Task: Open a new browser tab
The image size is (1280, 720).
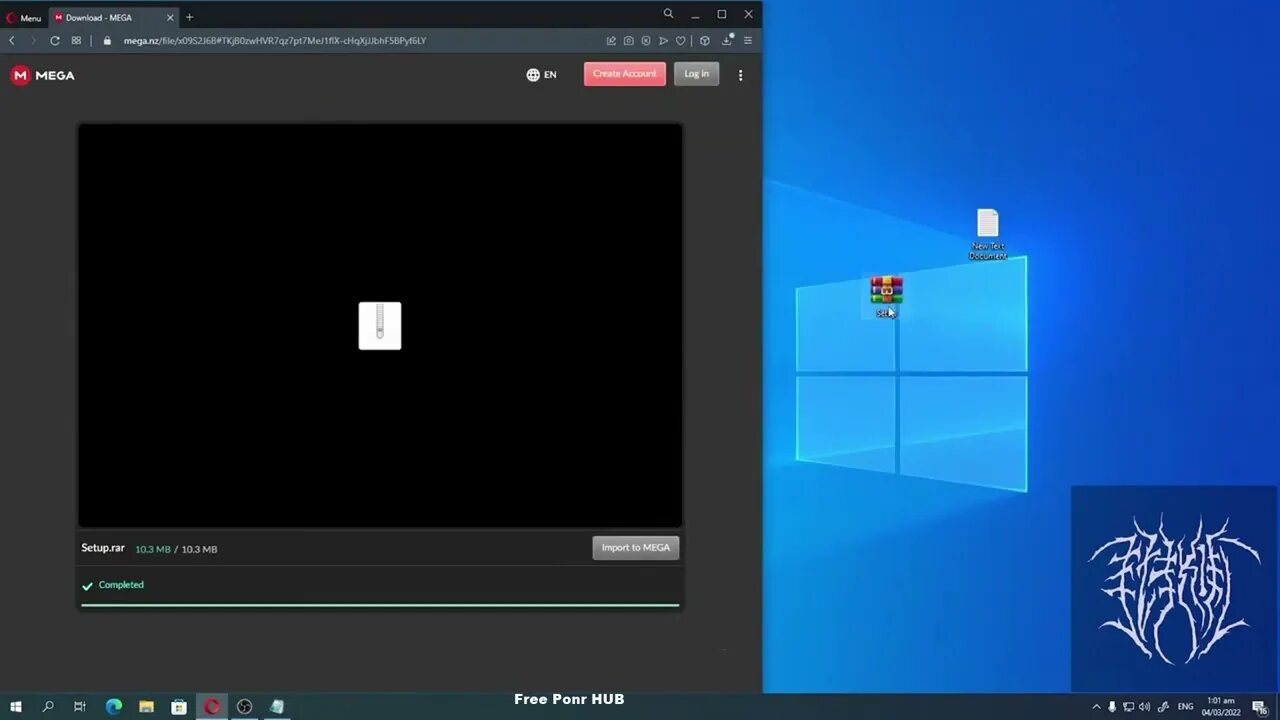Action: pyautogui.click(x=190, y=17)
